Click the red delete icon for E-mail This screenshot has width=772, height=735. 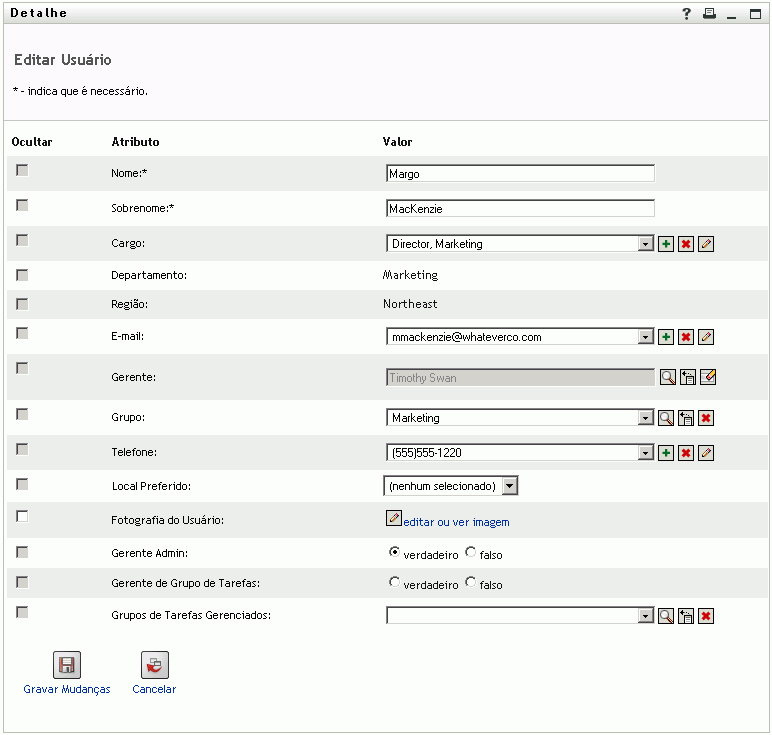tap(686, 337)
